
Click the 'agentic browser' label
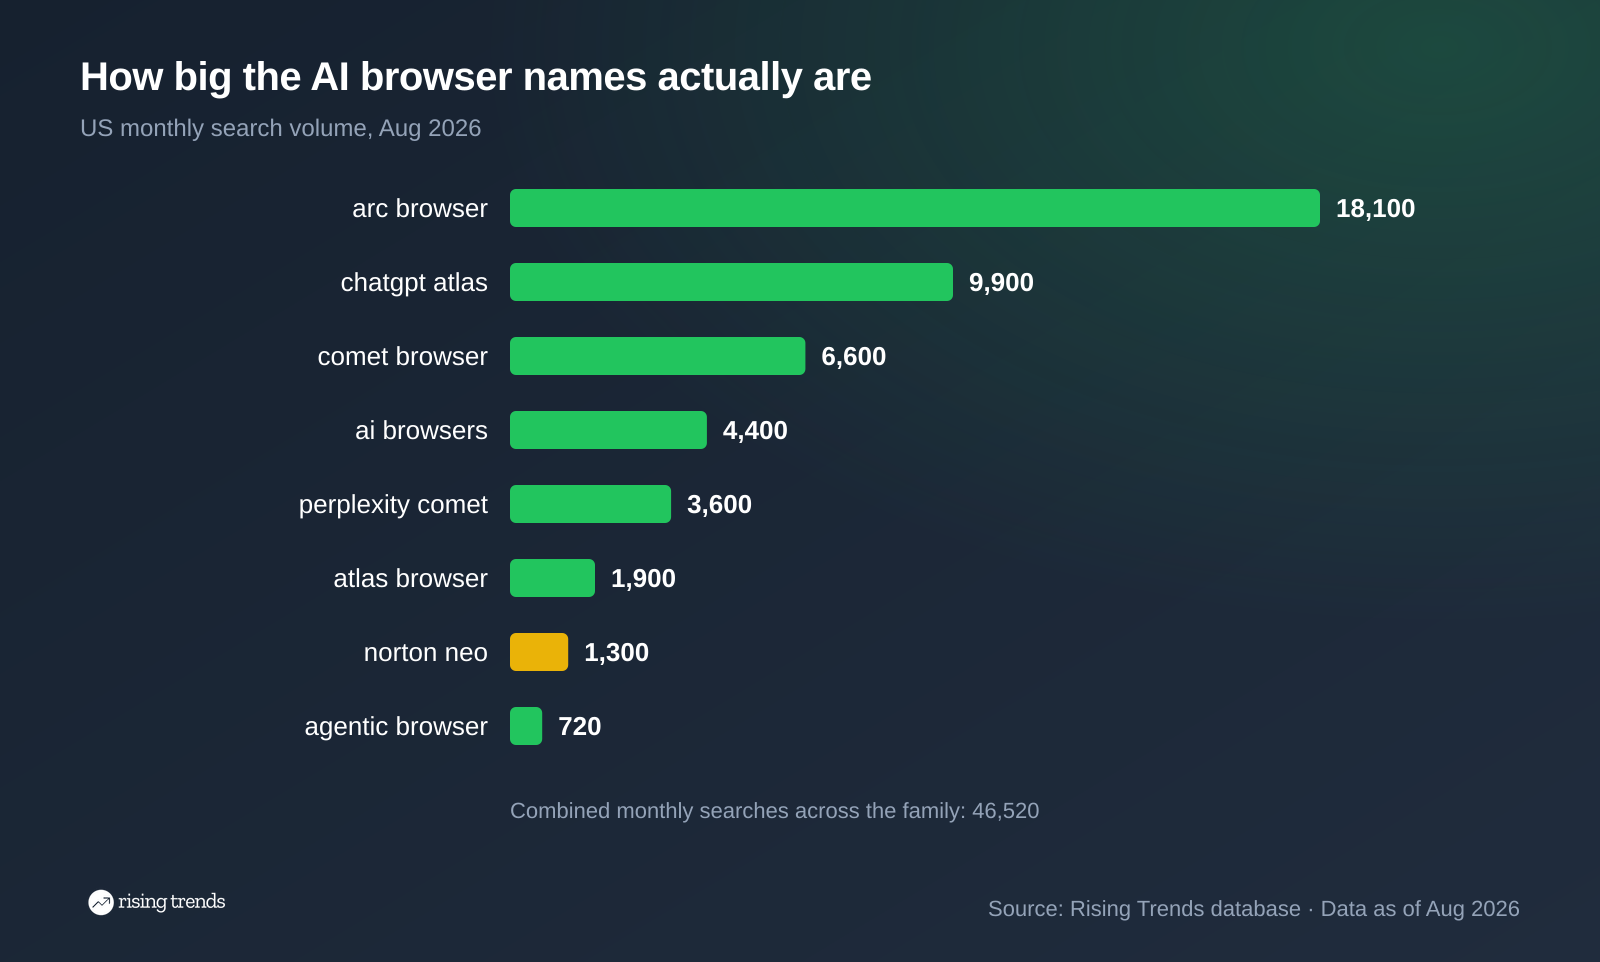tap(396, 727)
